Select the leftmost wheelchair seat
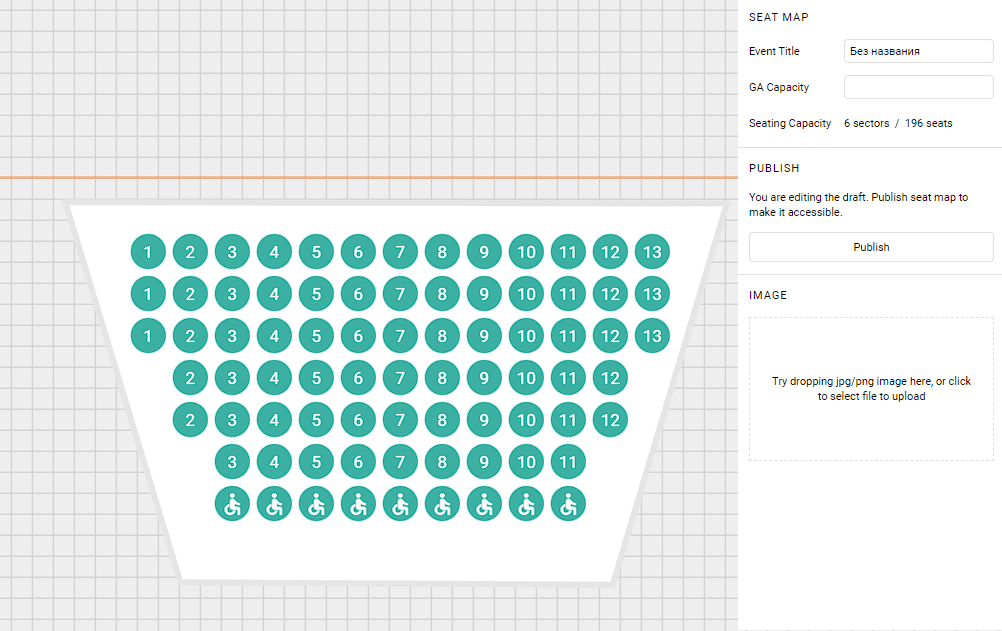The width and height of the screenshot is (1002, 631). [x=232, y=504]
